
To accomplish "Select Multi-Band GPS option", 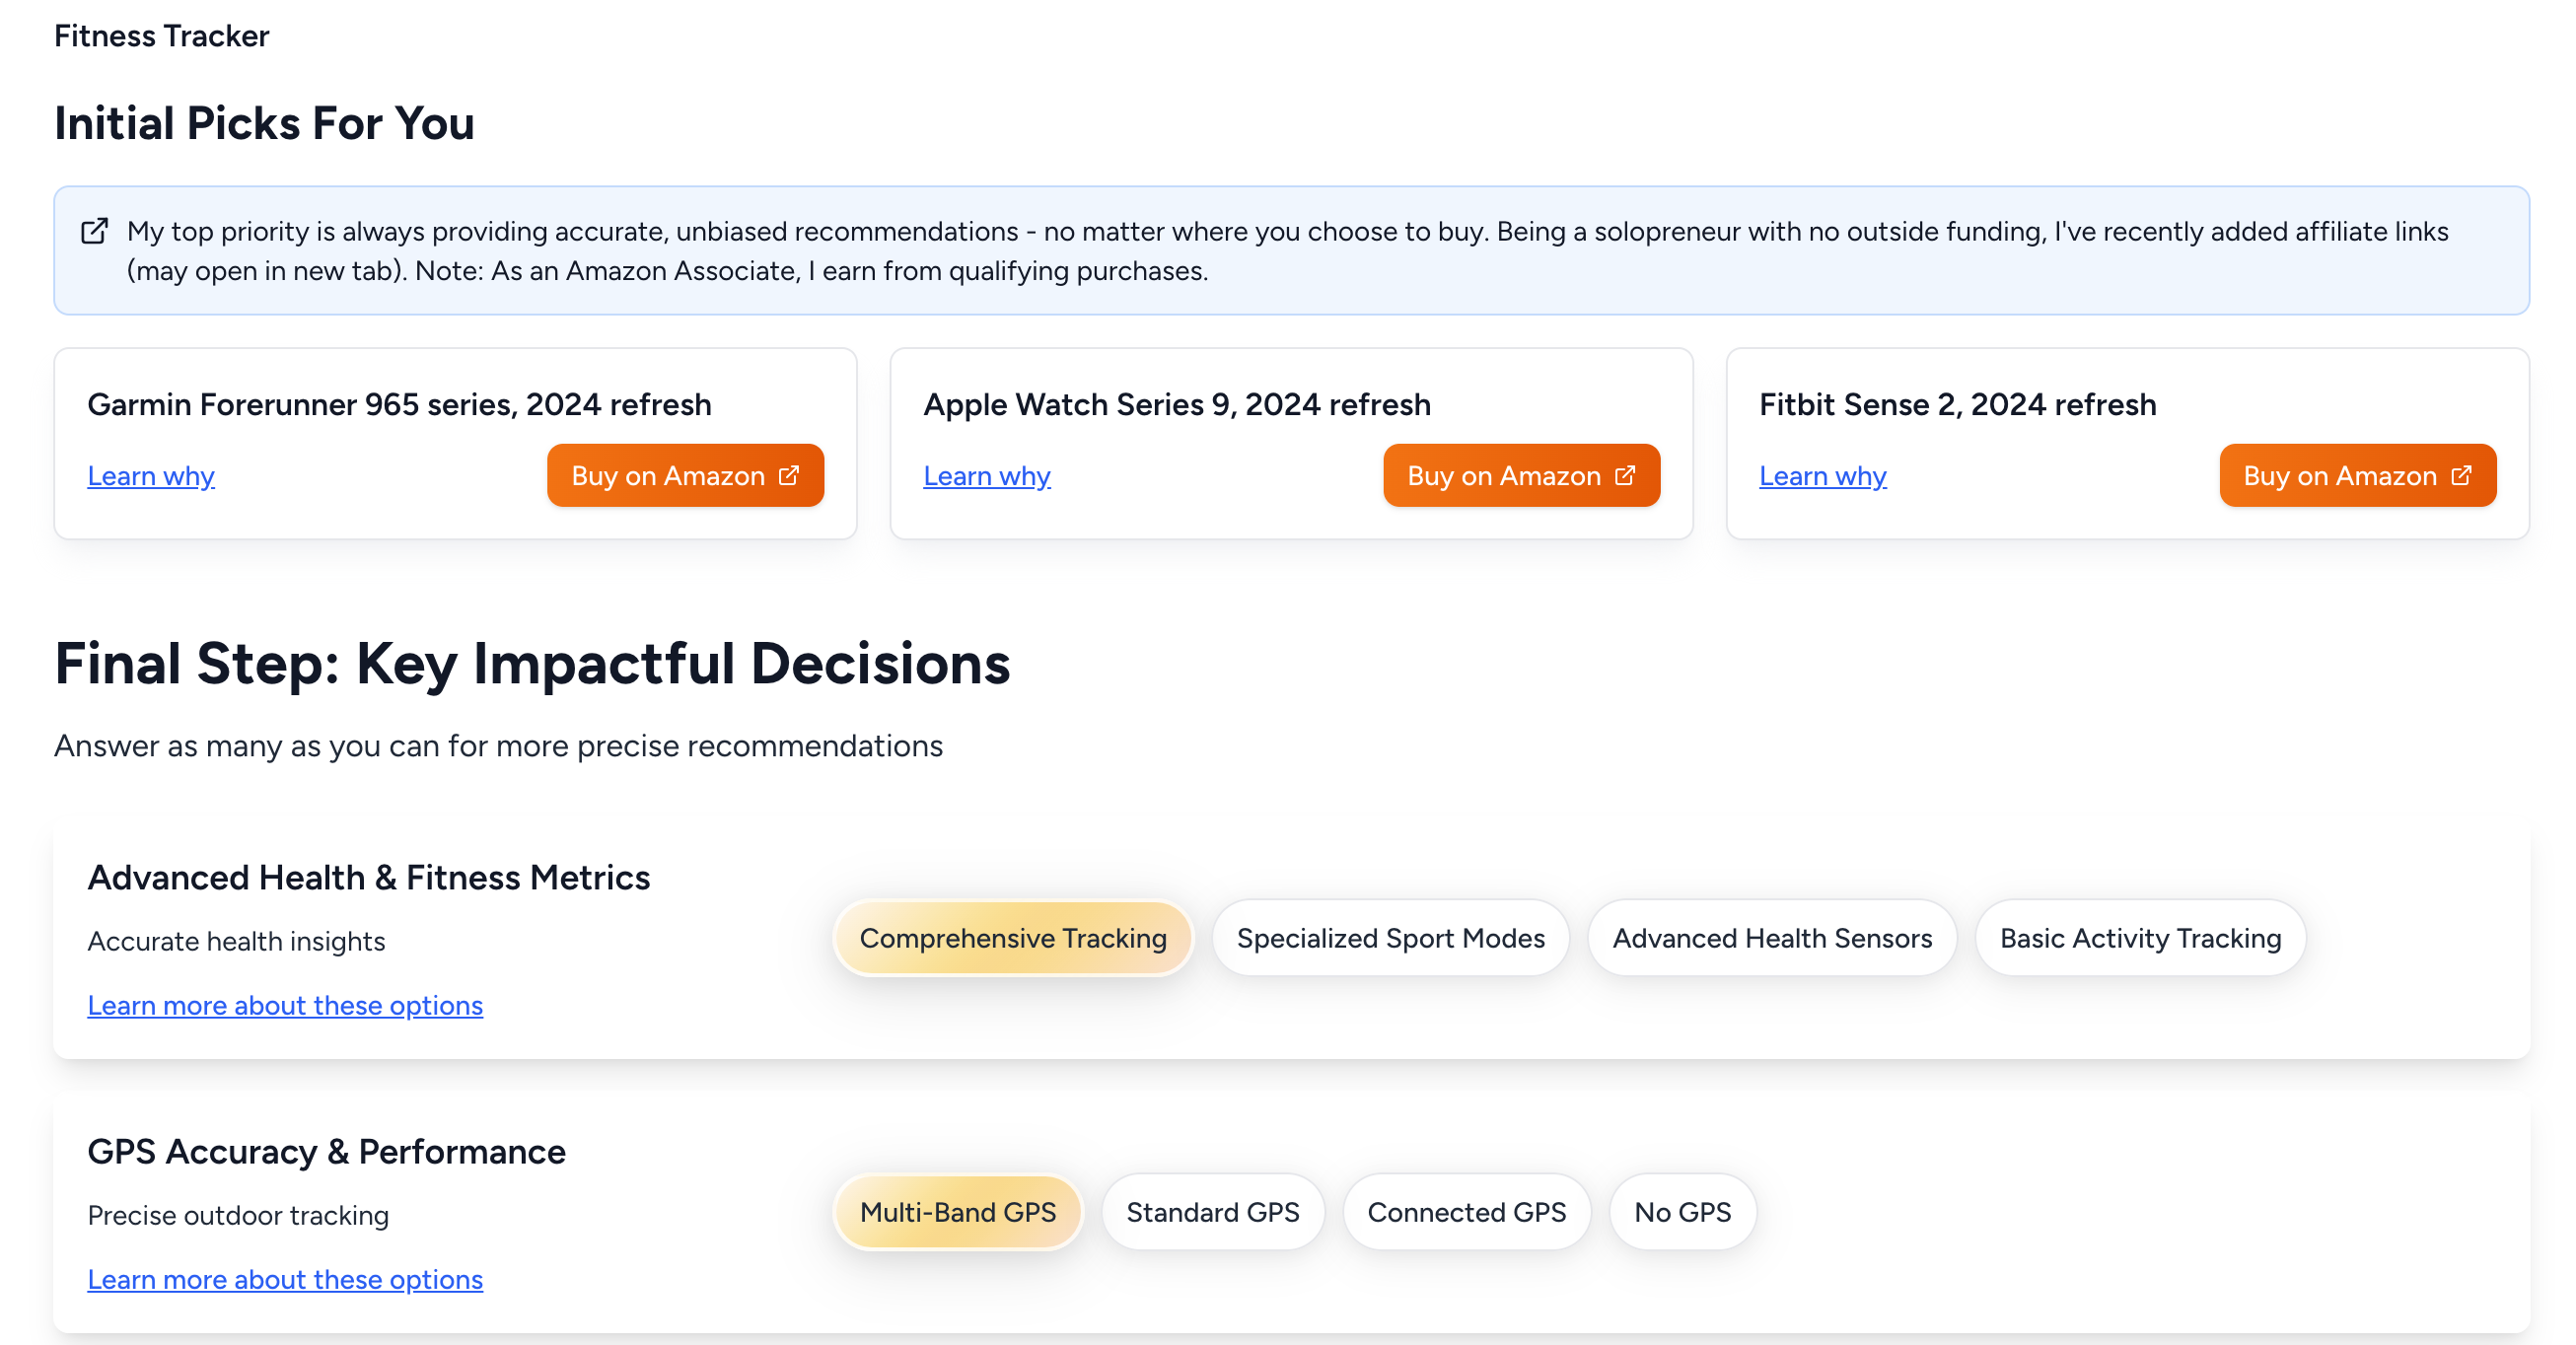I will coord(958,1212).
